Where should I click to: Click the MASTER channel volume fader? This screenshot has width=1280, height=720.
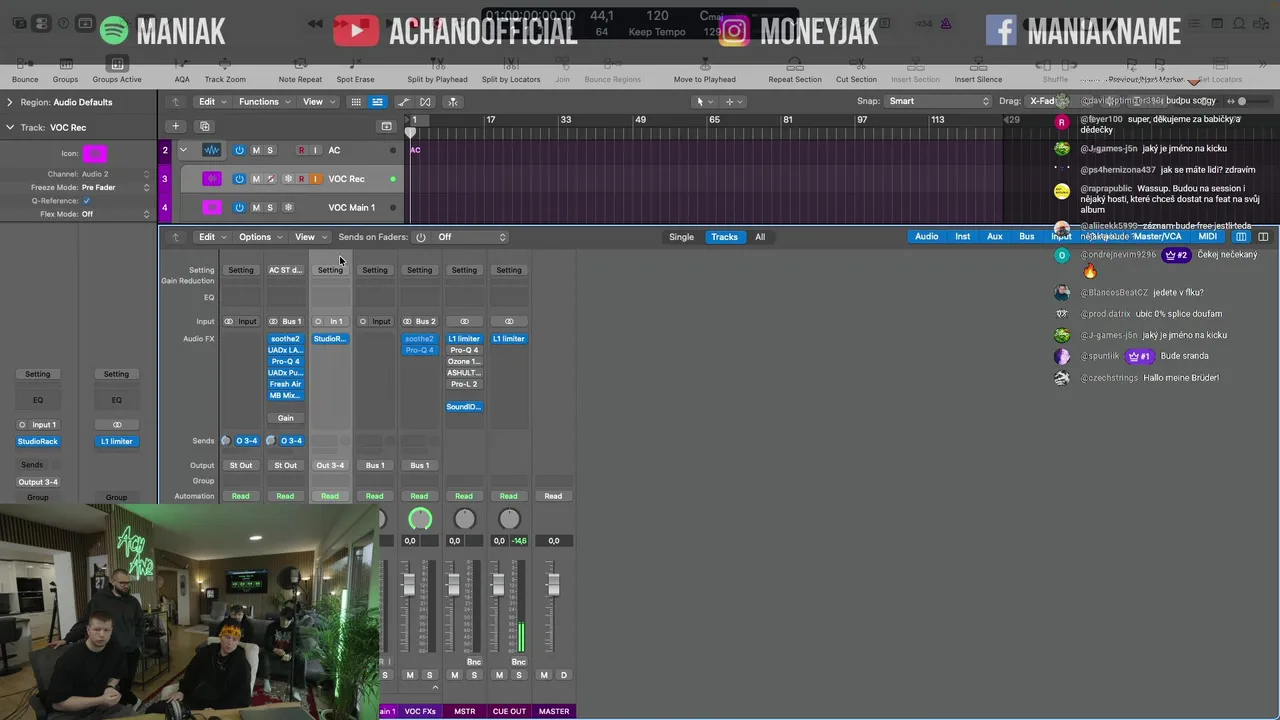552,584
